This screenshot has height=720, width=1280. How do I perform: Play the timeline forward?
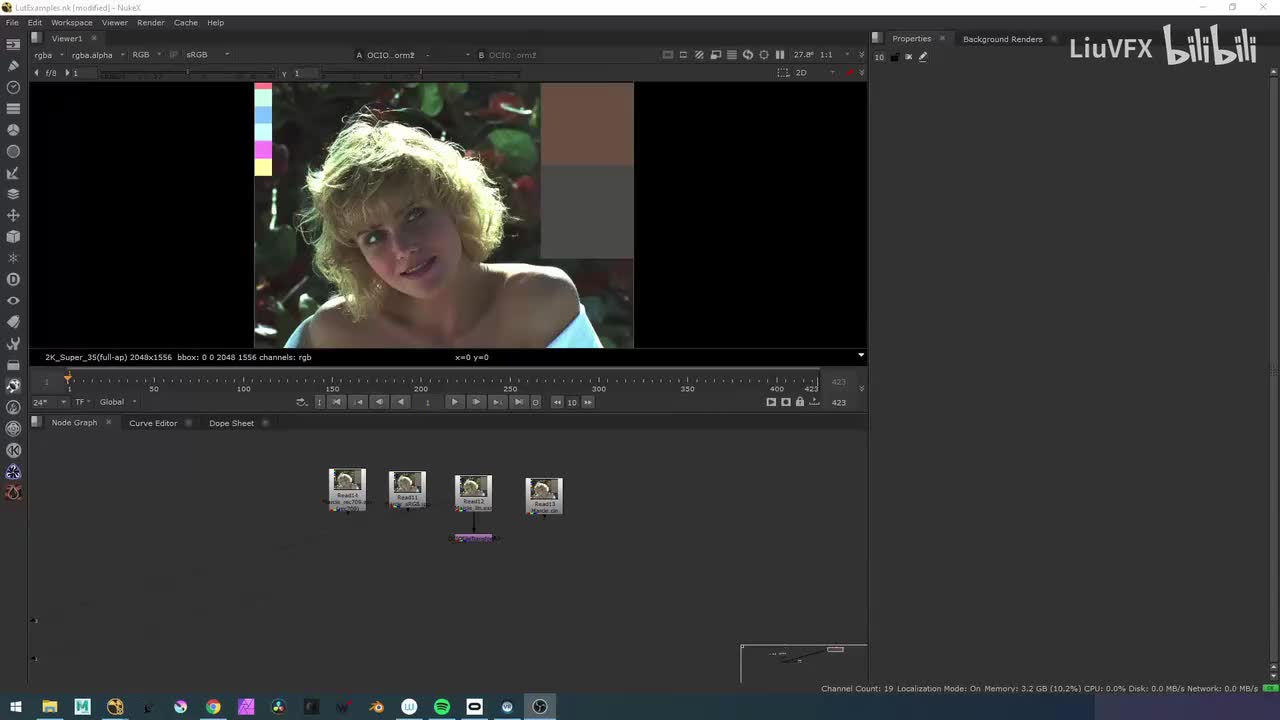[x=454, y=402]
